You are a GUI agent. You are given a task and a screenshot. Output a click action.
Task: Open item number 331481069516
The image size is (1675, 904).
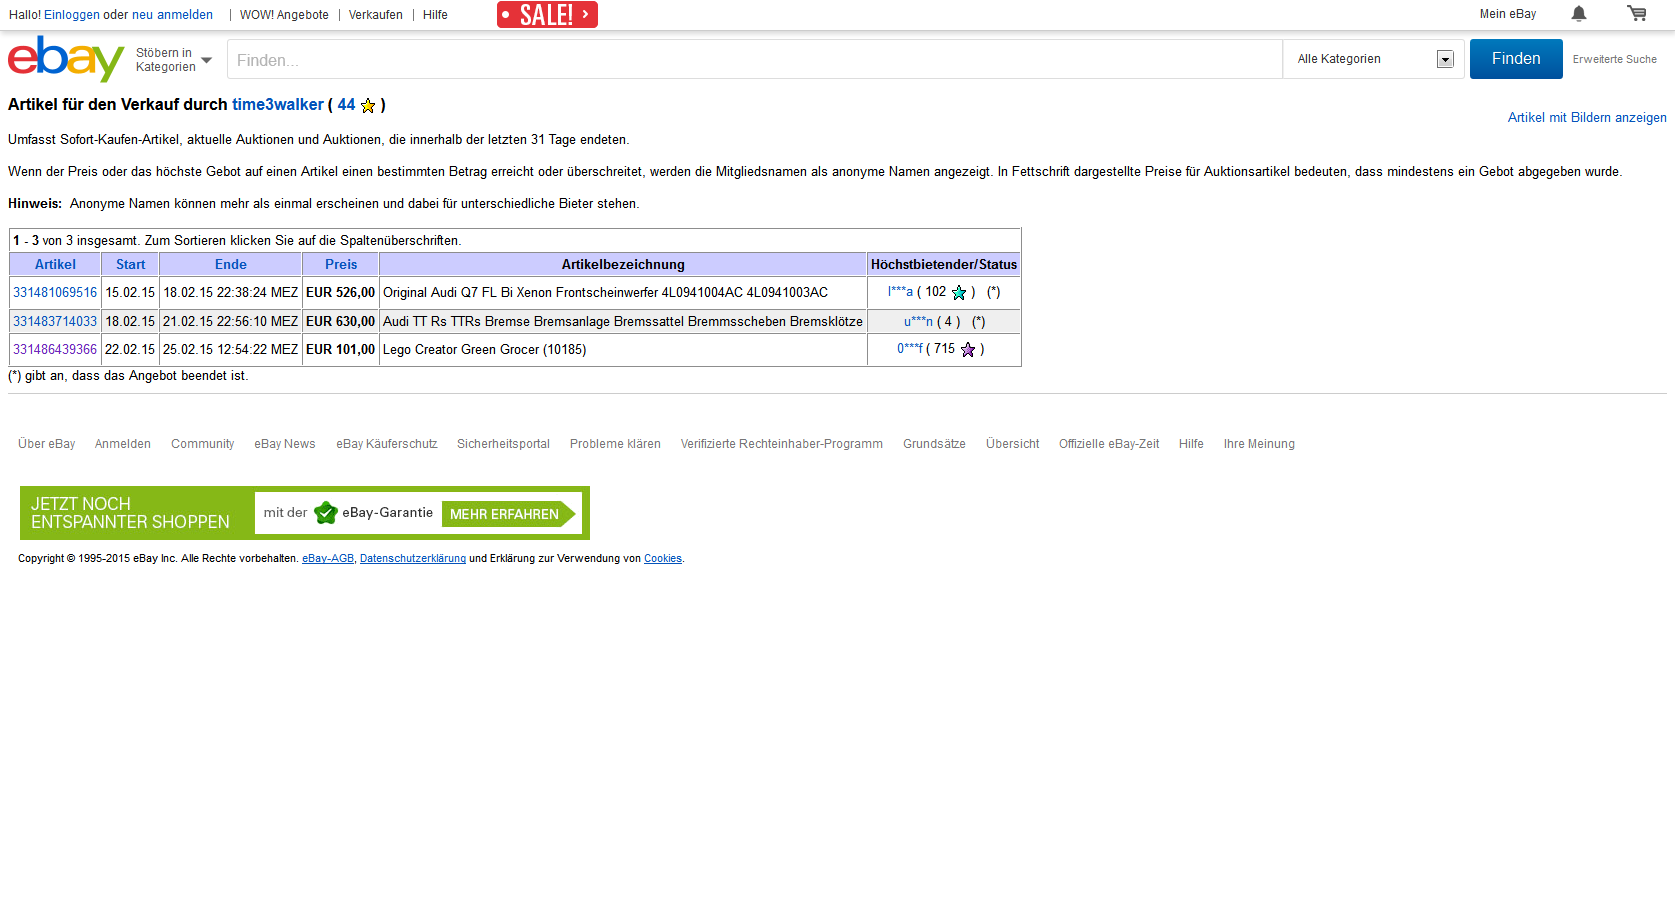(55, 292)
